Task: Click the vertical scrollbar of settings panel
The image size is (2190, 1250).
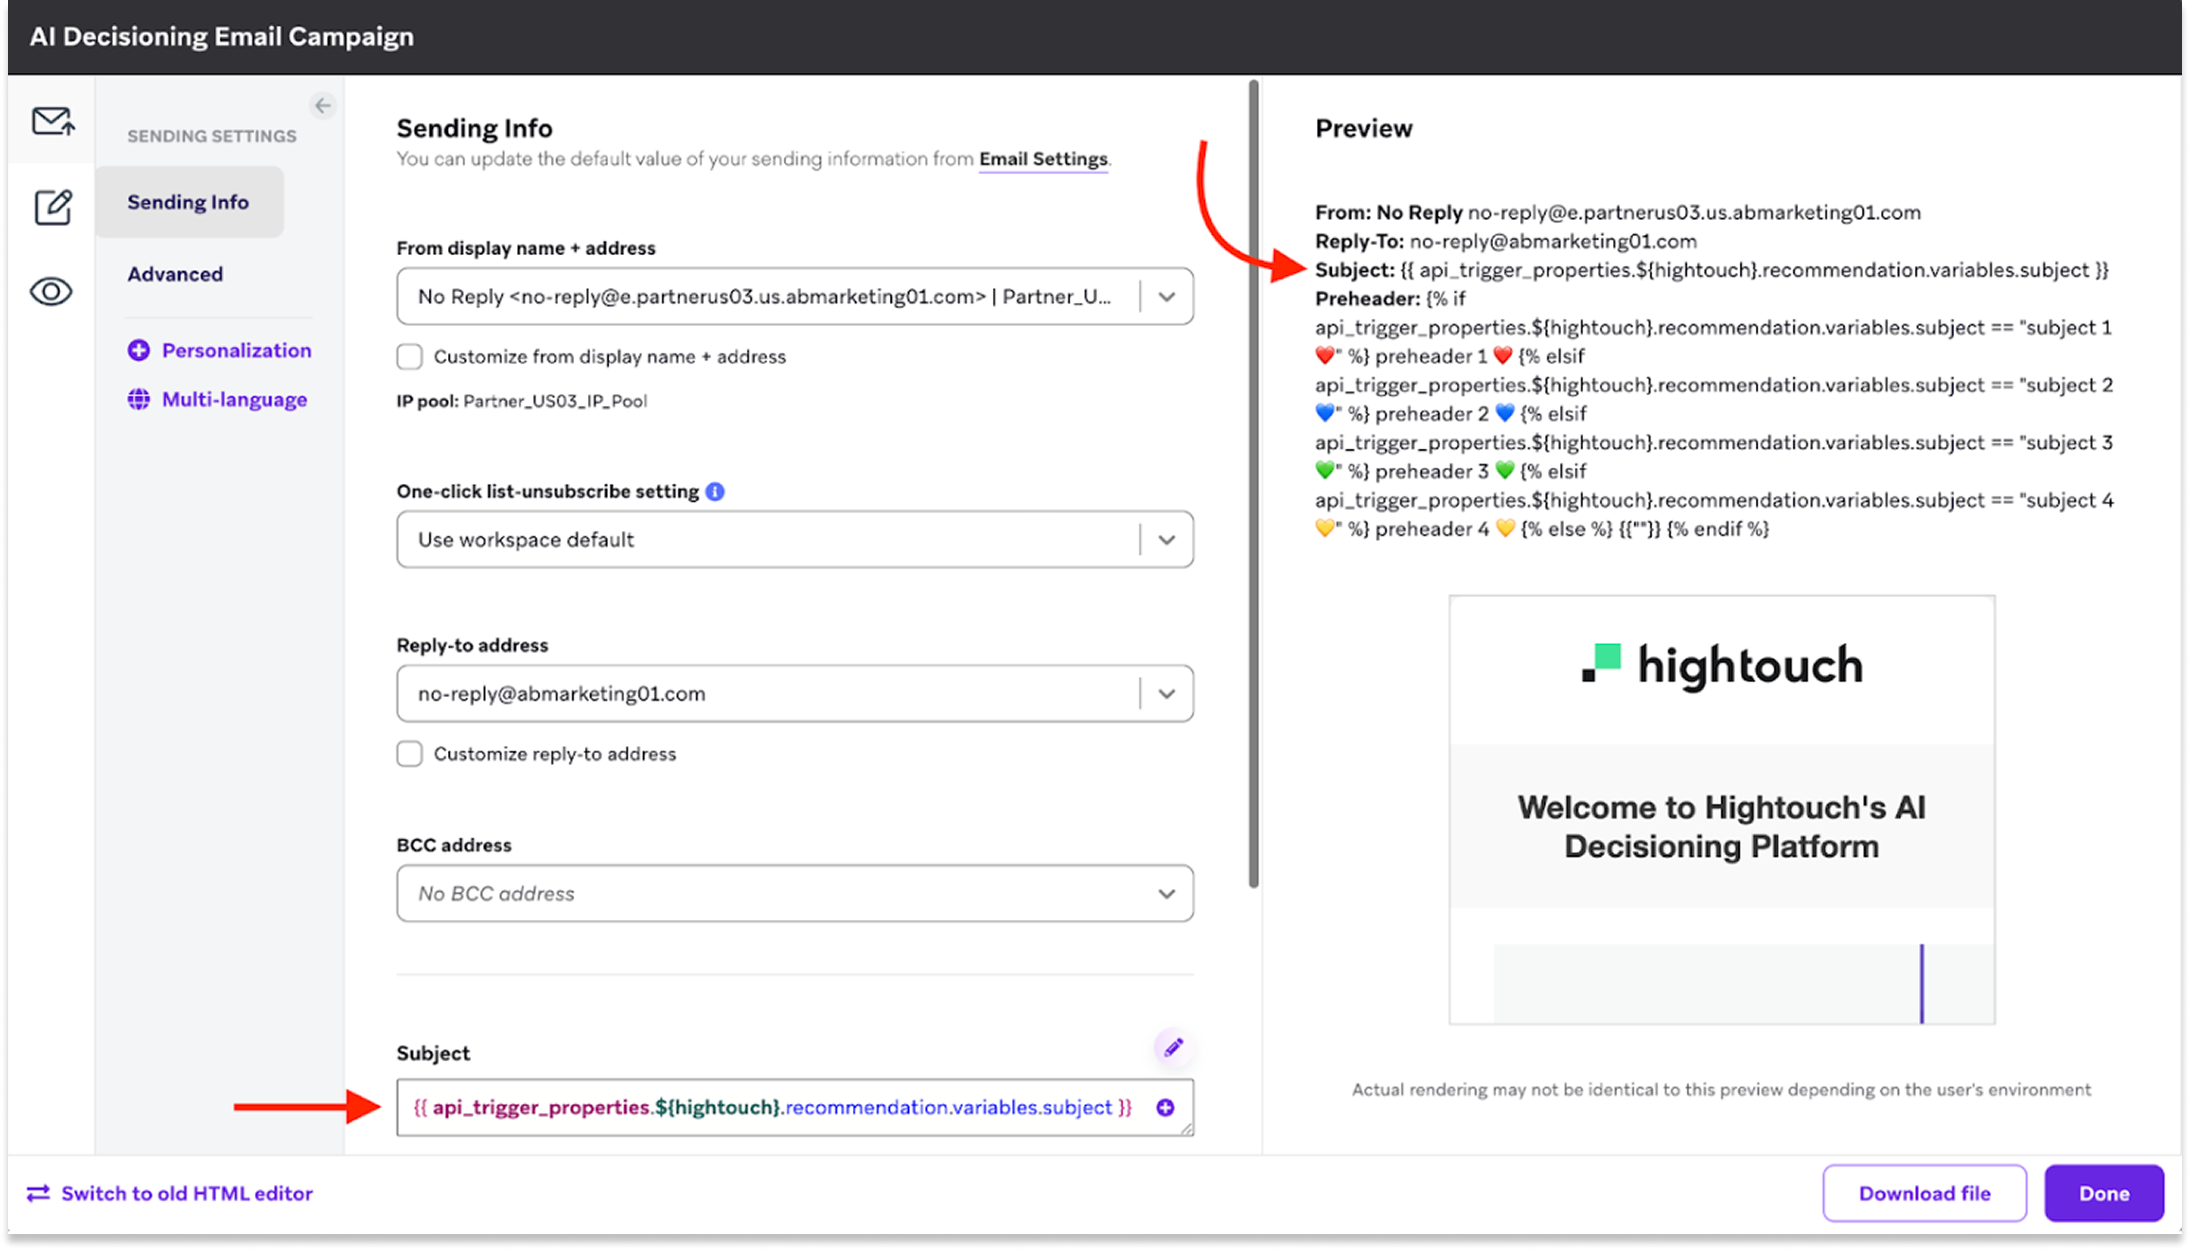Action: pos(1253,480)
